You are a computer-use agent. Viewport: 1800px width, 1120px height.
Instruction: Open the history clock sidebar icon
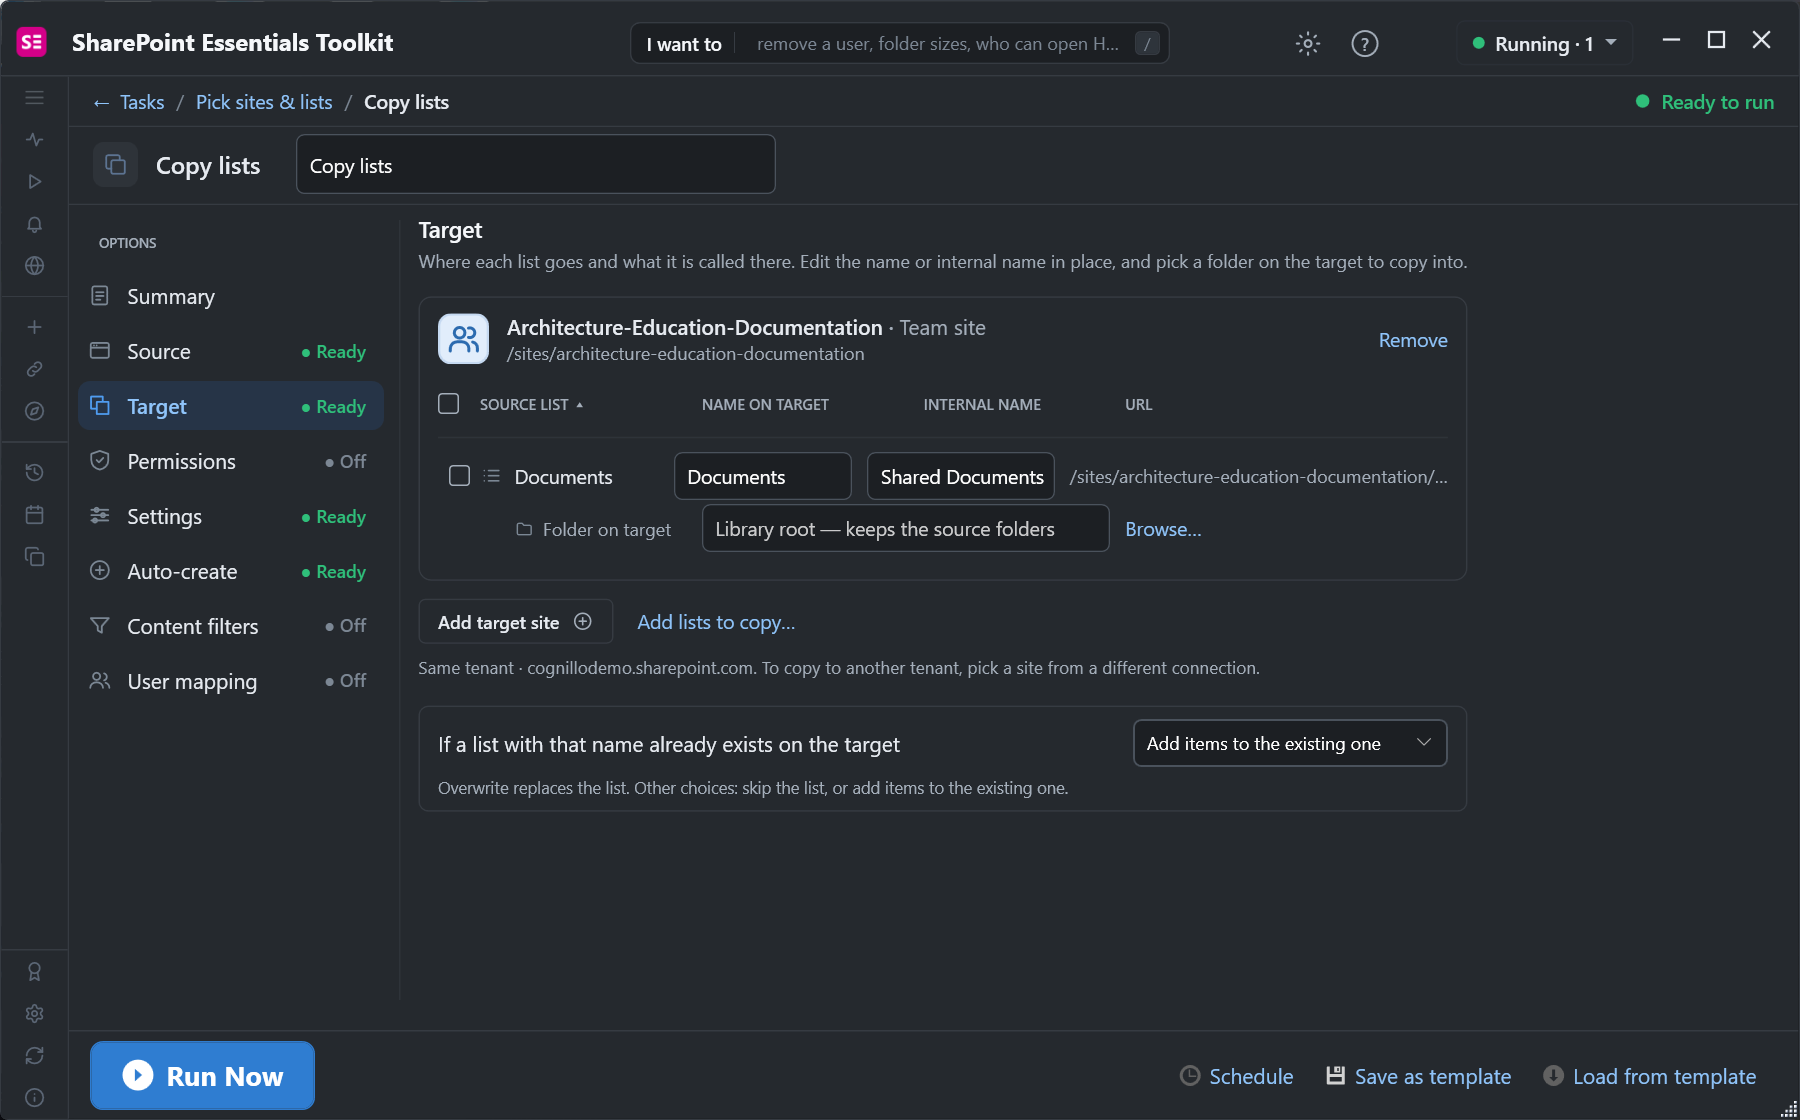click(34, 472)
